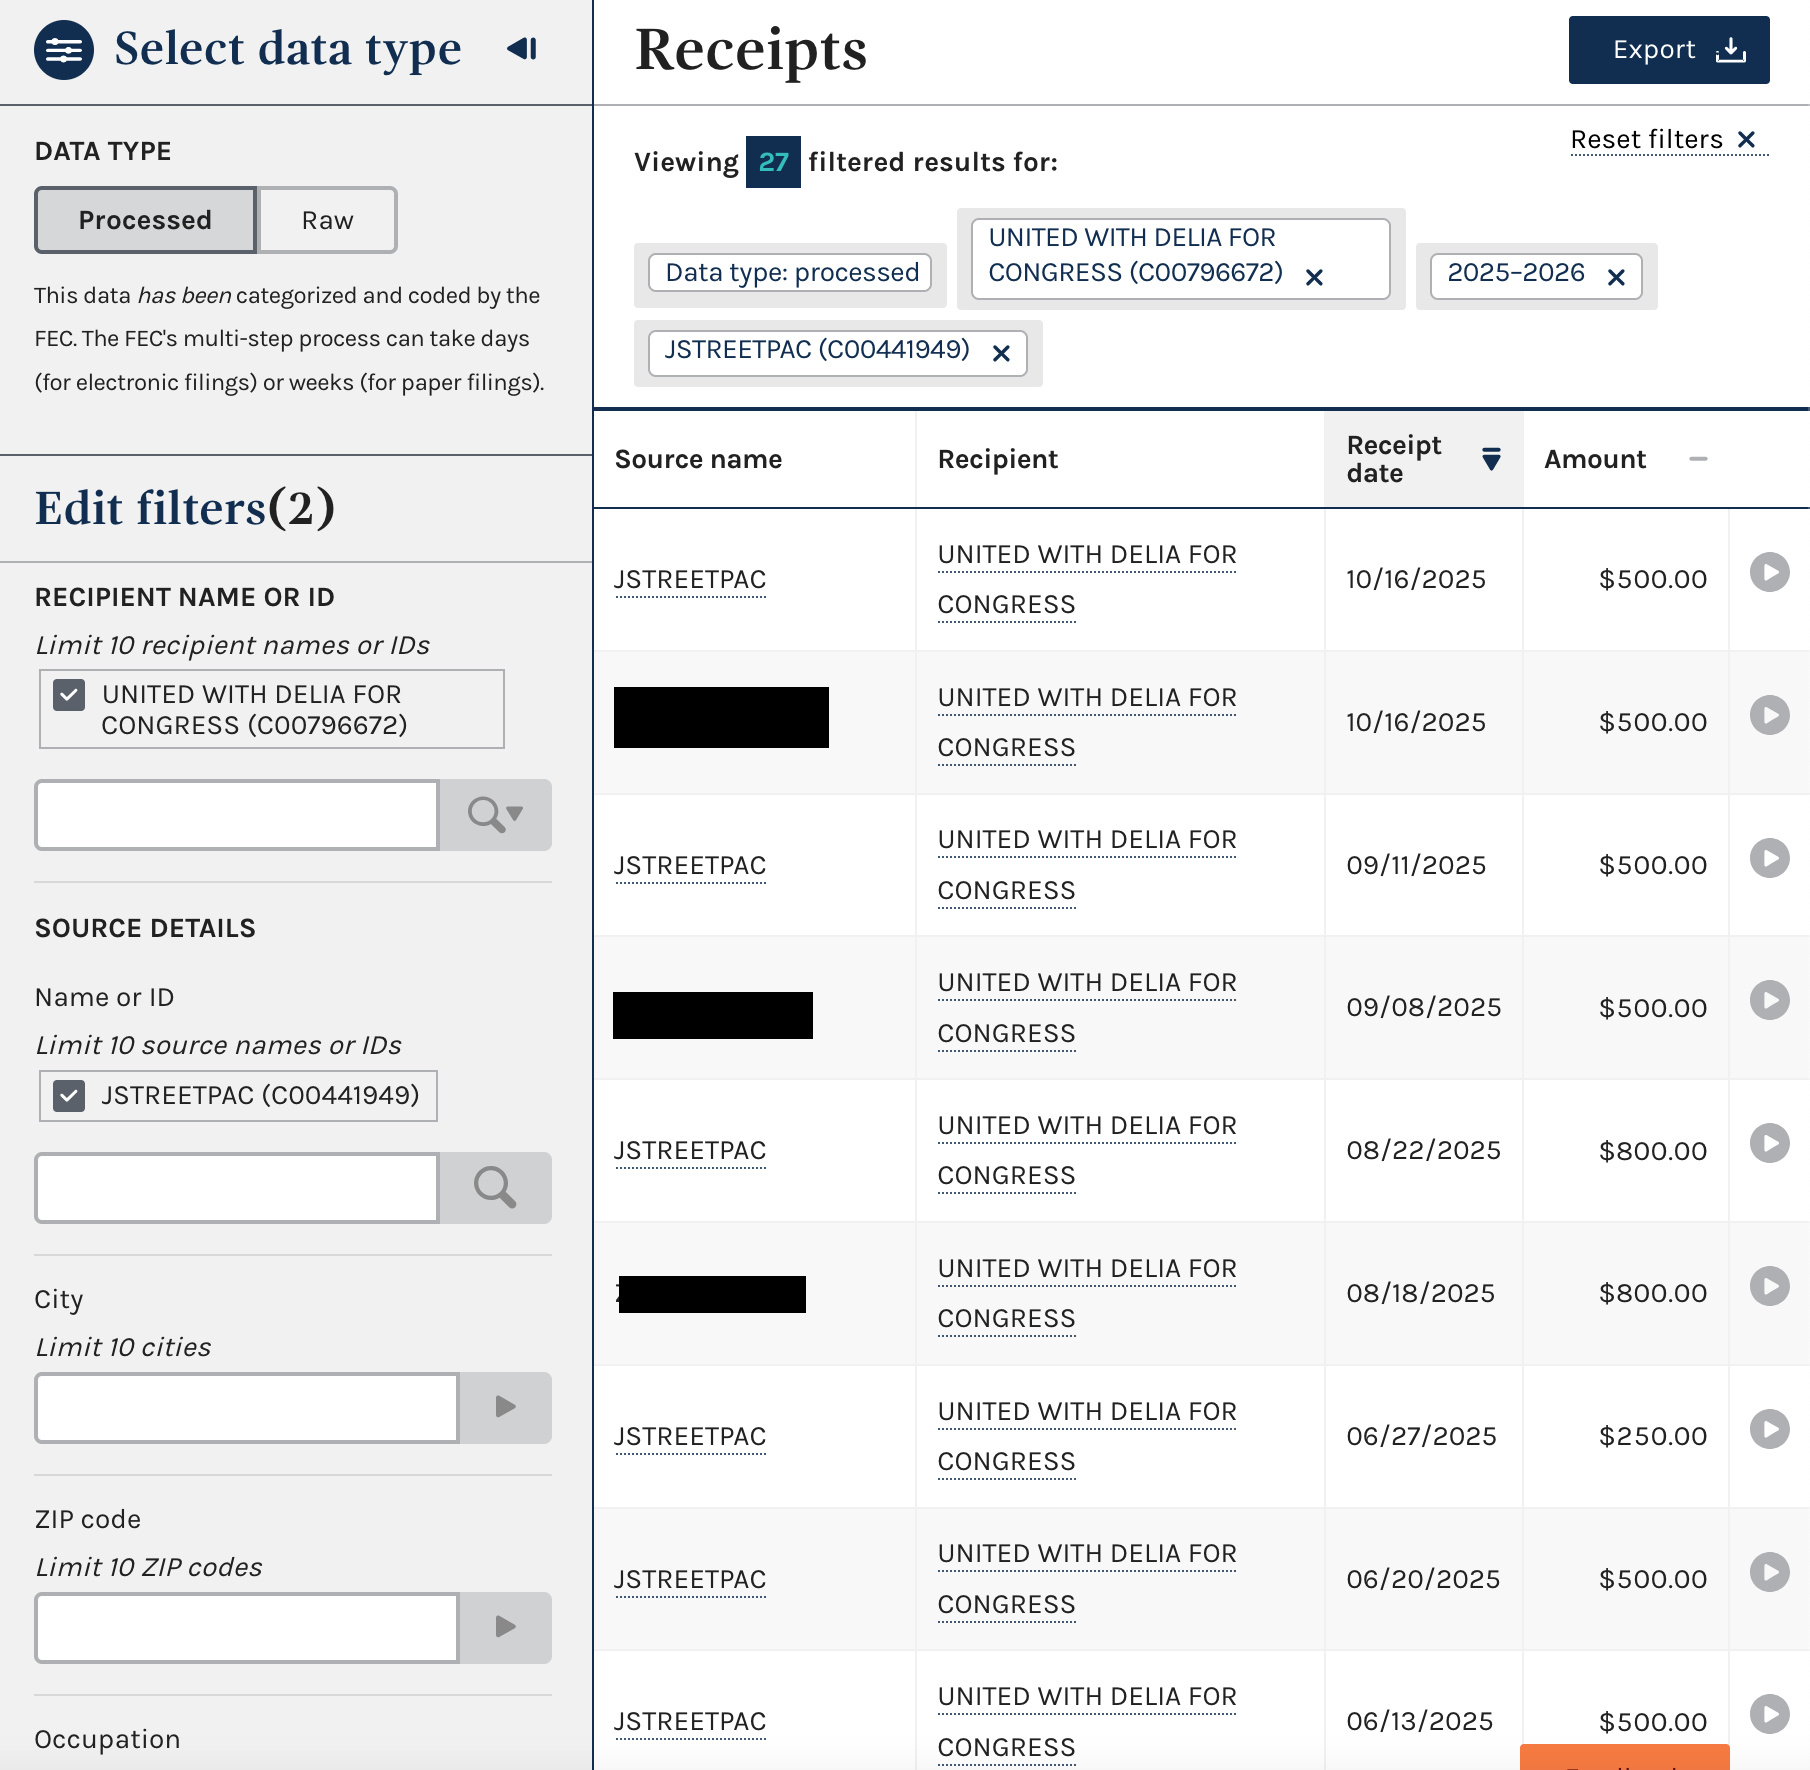Open the recipient search dropdown button
Screen dimensions: 1810x1770
(x=495, y=815)
